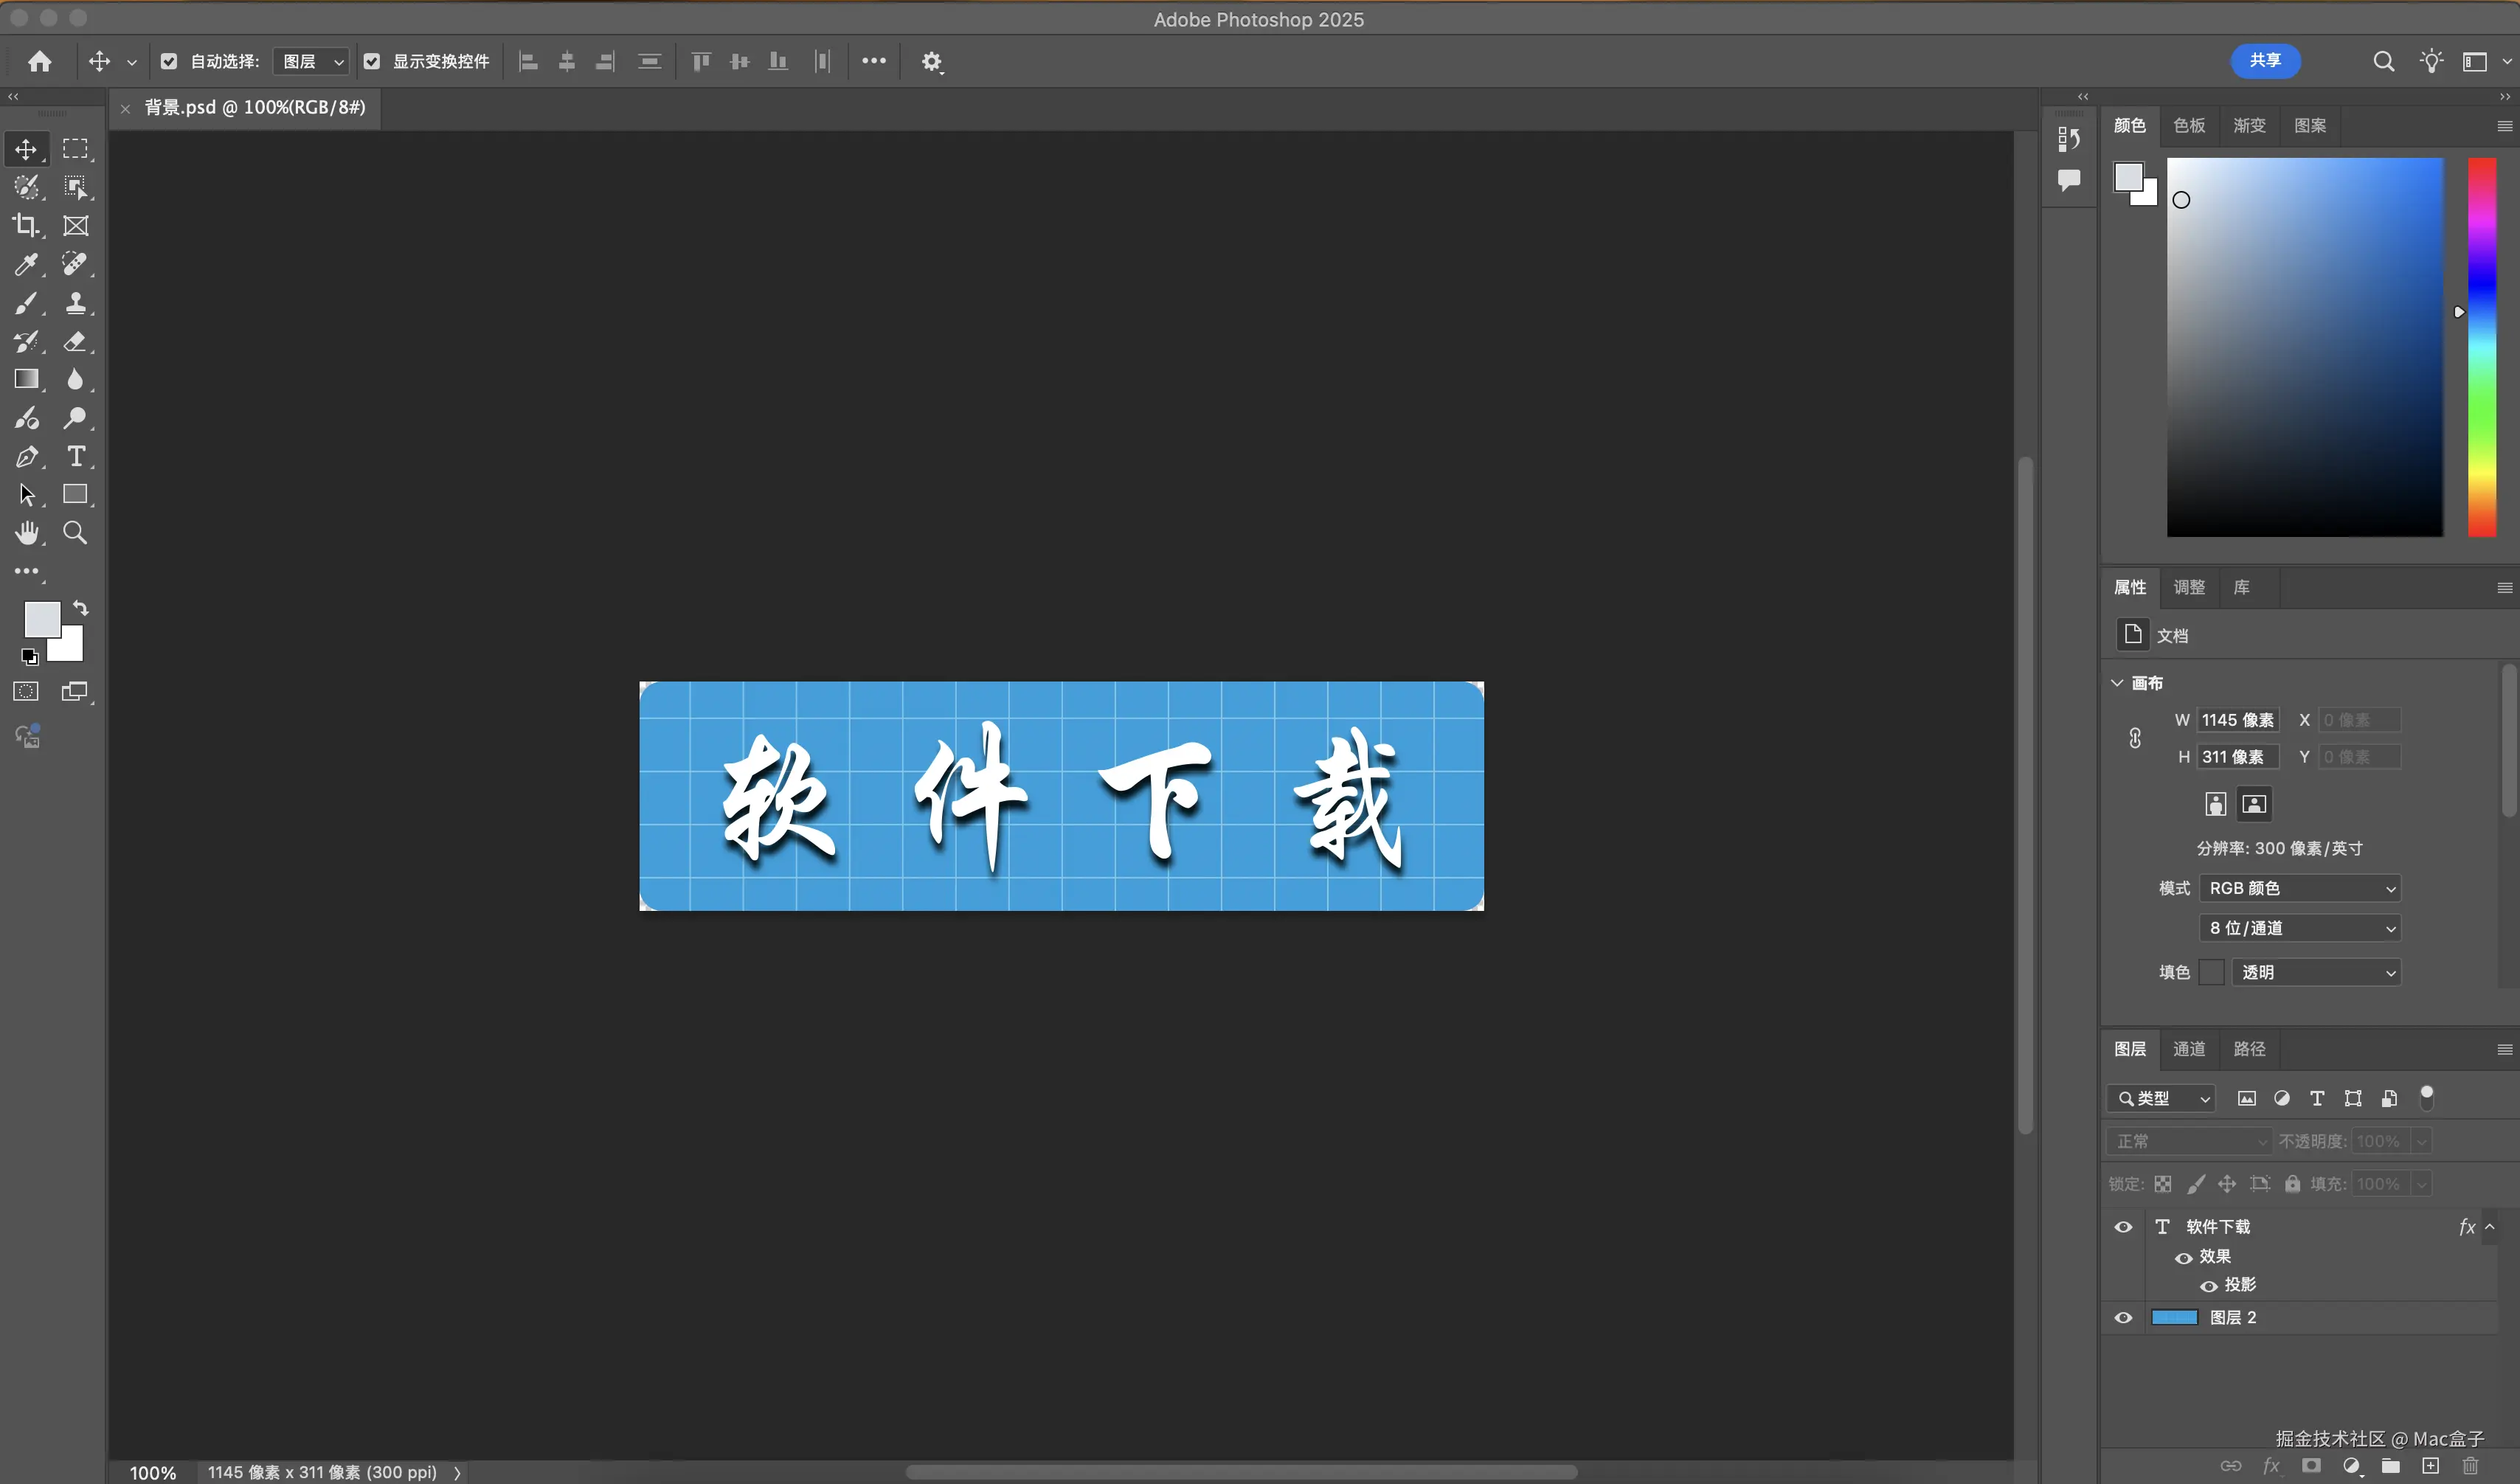Image resolution: width=2520 pixels, height=1484 pixels.
Task: Hide 图层 2 layer
Action: coord(2124,1317)
